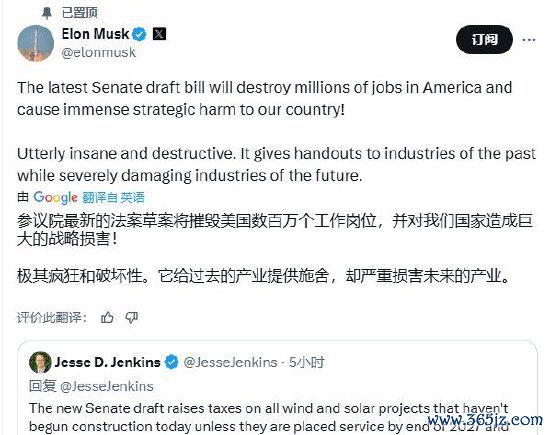The image size is (550, 435).
Task: Open the @elonmusk handle link
Action: 99,53
